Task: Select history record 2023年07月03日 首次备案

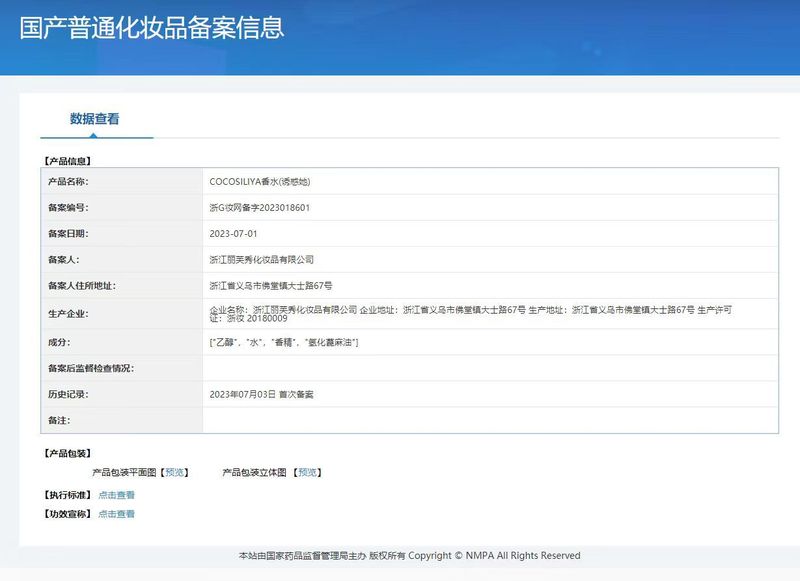Action: [x=261, y=394]
